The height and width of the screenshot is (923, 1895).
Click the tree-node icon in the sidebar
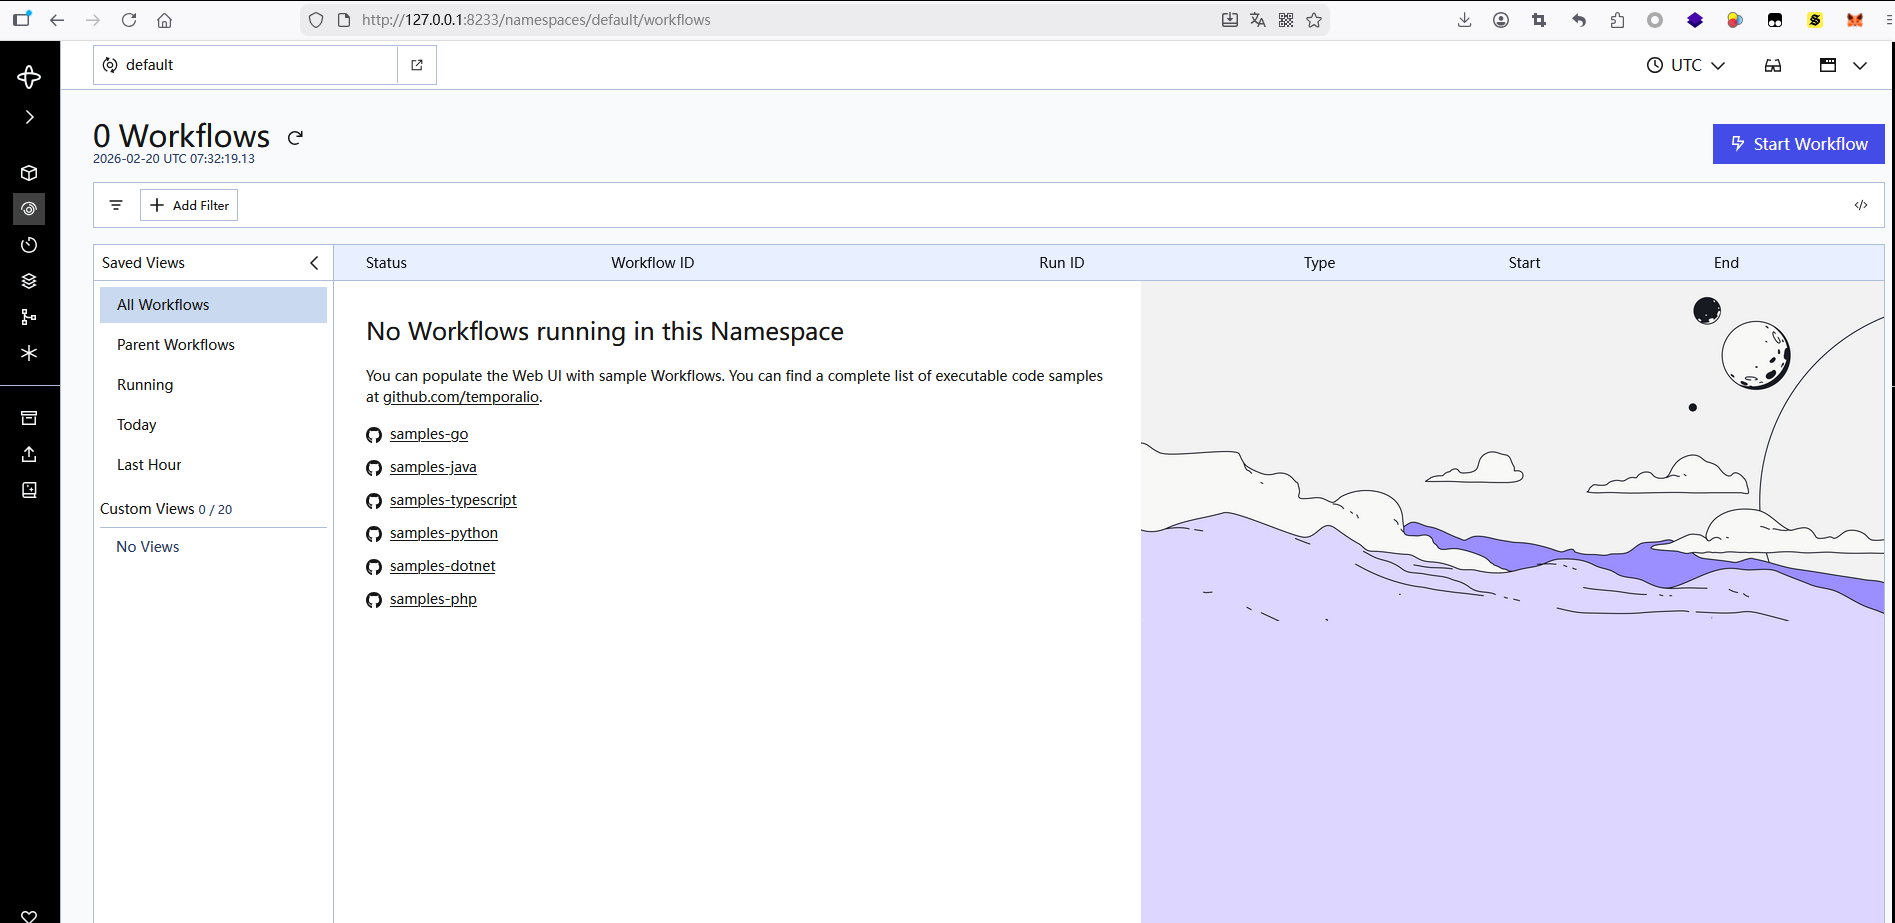pyautogui.click(x=29, y=317)
